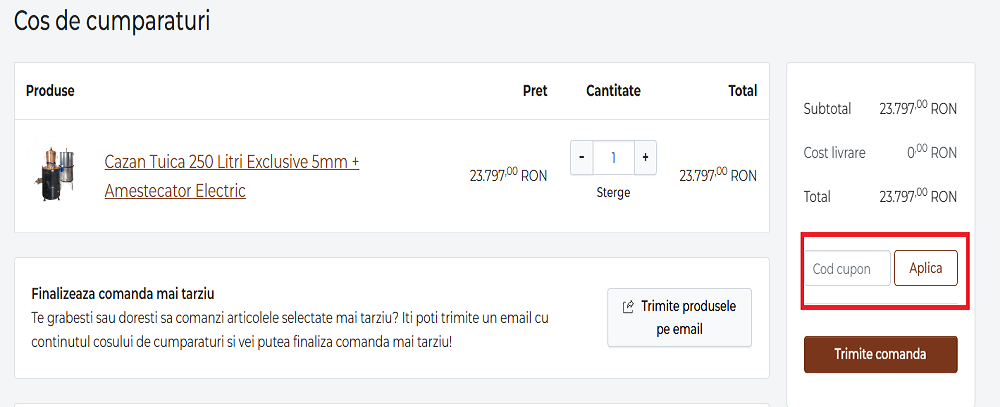Select the Cantitate column header
The width and height of the screenshot is (1000, 407).
613,91
